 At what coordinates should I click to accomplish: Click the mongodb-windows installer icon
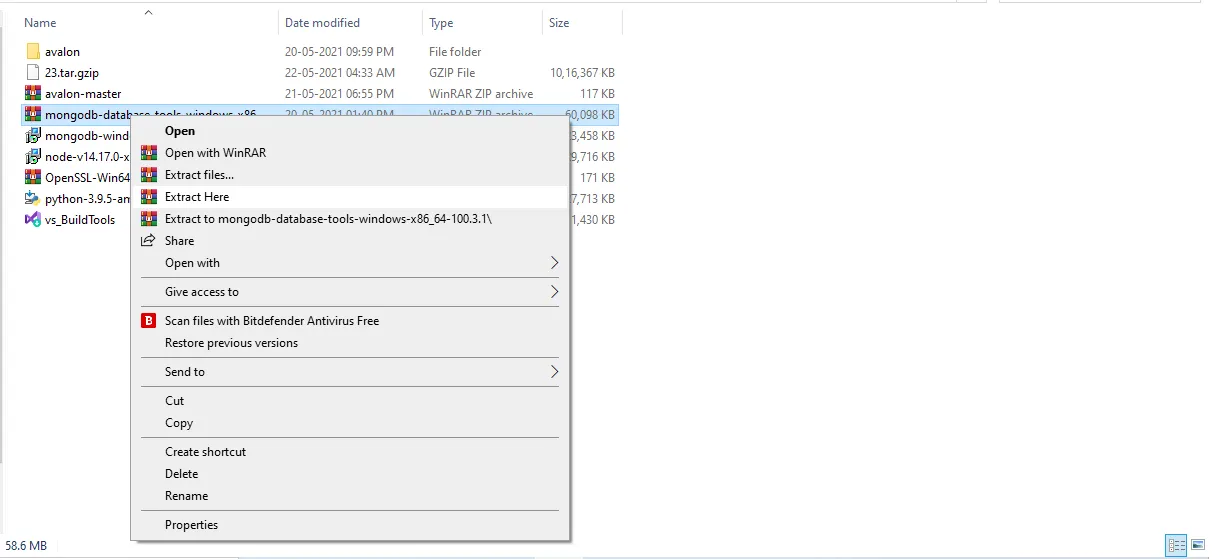click(x=32, y=136)
